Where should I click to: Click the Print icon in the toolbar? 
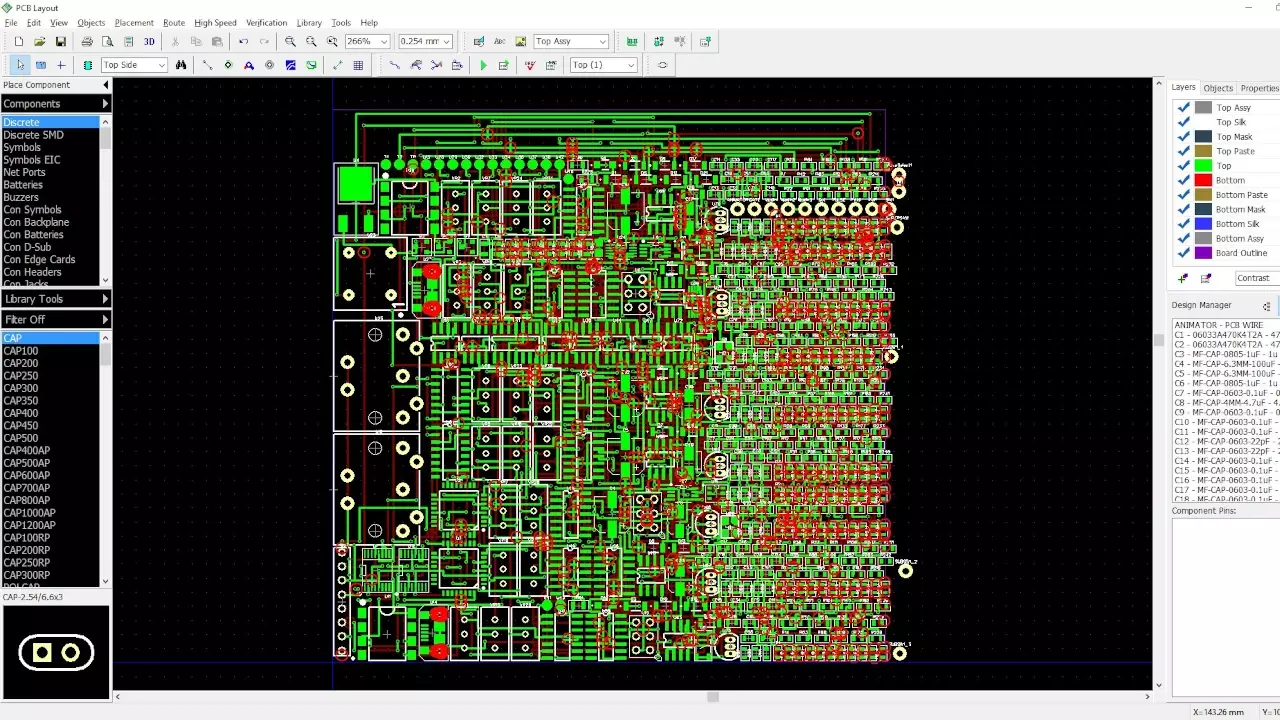pyautogui.click(x=85, y=41)
